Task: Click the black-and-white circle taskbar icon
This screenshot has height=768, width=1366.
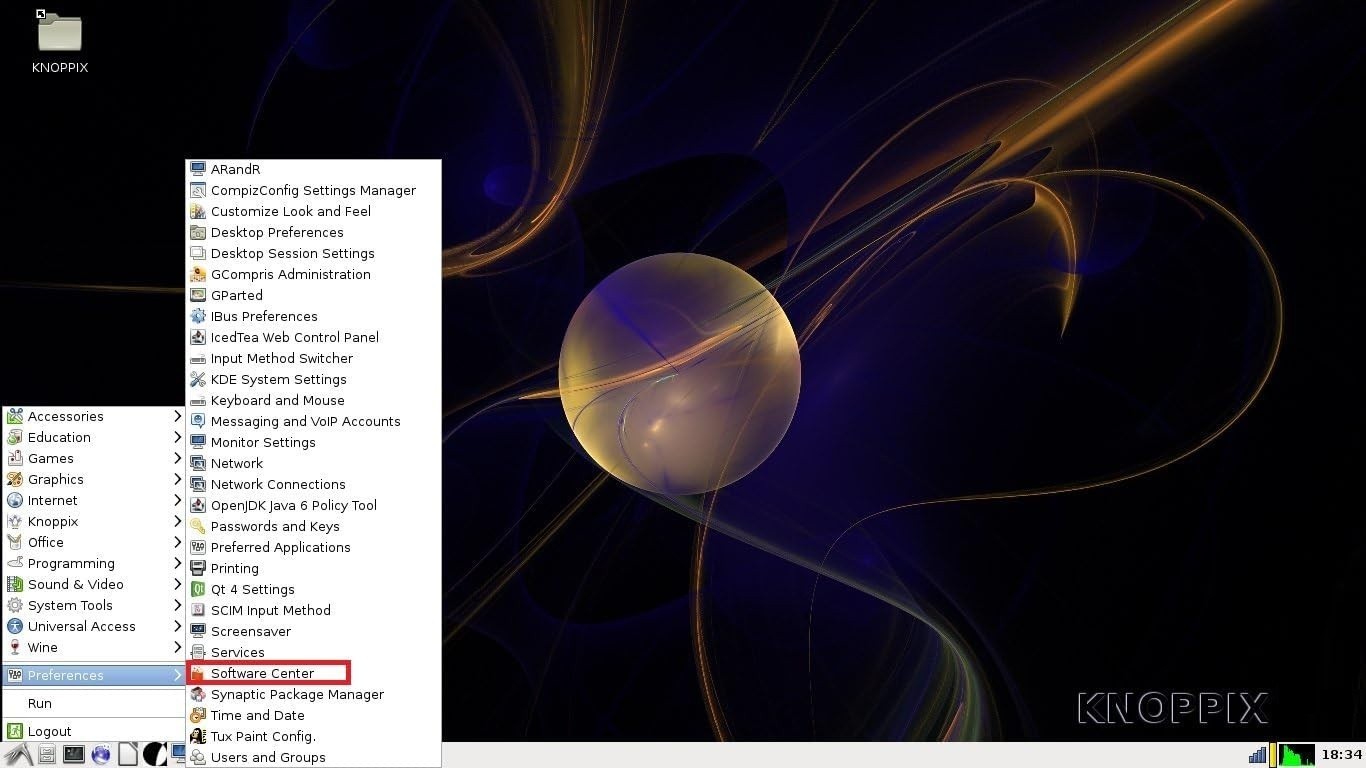Action: (x=155, y=755)
